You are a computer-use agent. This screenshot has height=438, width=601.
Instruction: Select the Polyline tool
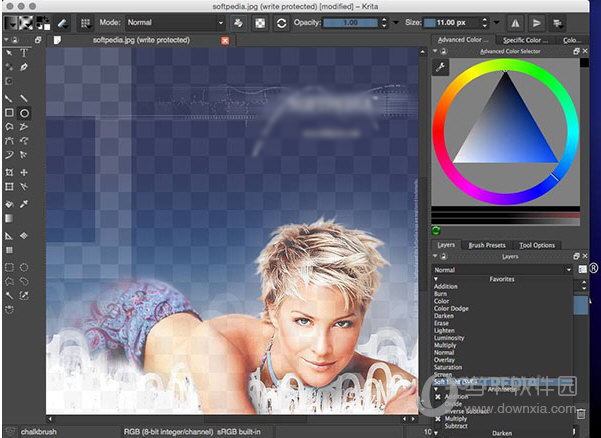(x=24, y=127)
